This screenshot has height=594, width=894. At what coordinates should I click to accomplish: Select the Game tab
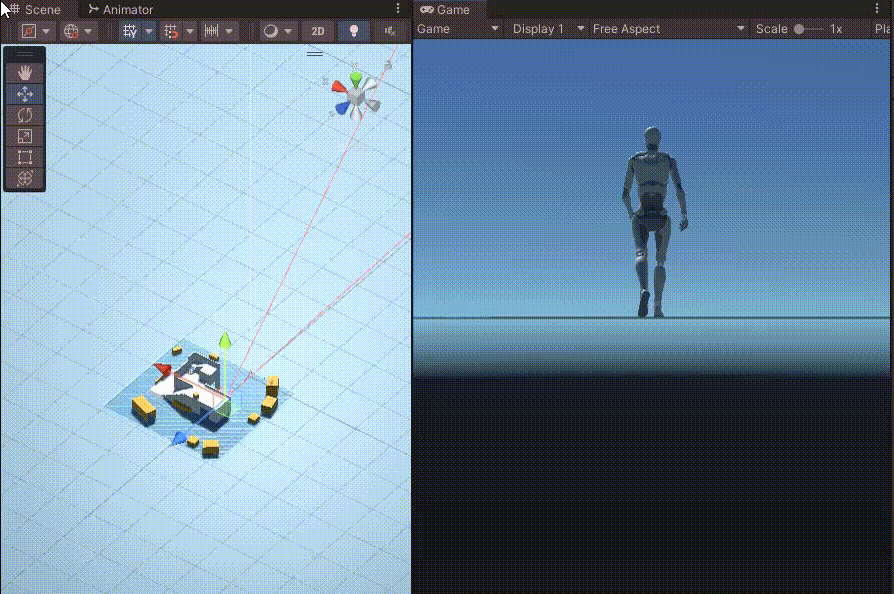[445, 9]
